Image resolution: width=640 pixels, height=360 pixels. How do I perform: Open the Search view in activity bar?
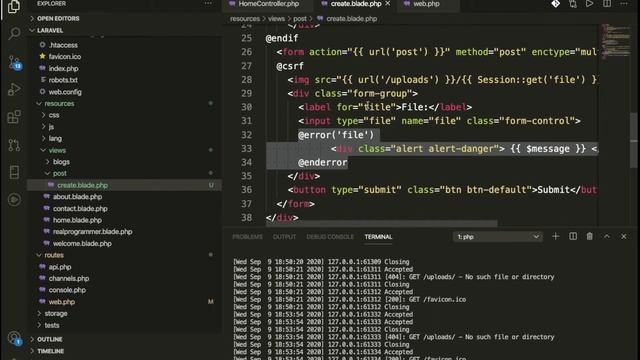click(14, 33)
